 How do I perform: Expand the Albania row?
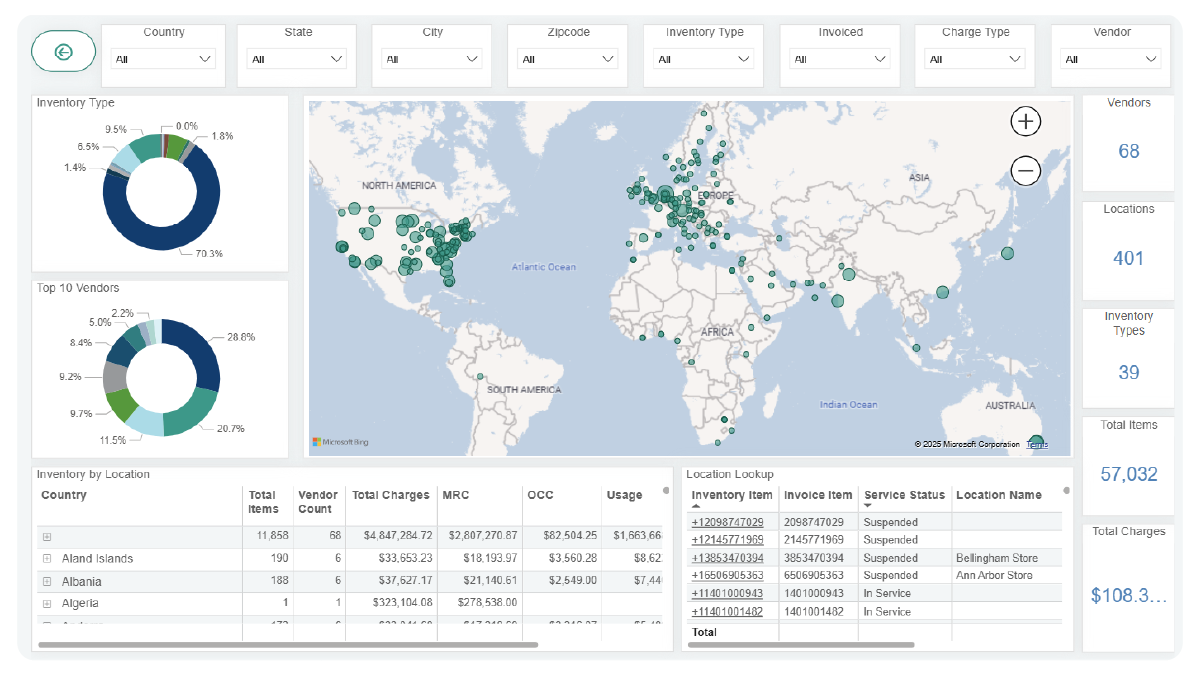[x=47, y=581]
